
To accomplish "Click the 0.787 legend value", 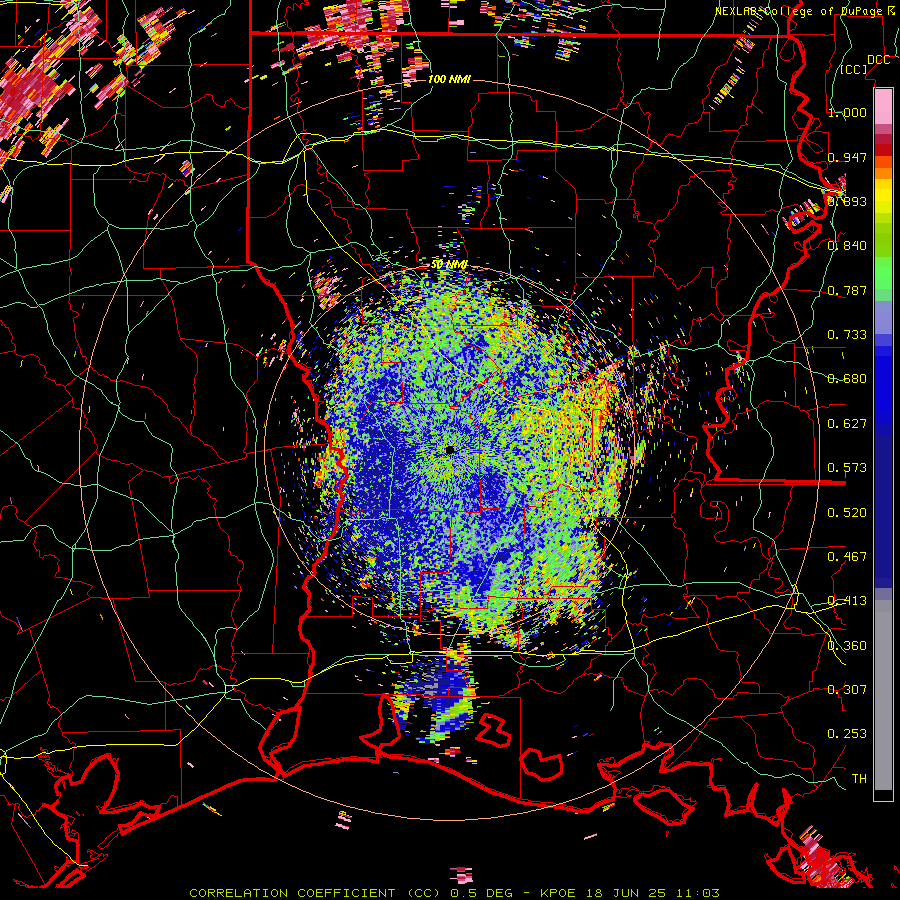I will 847,290.
